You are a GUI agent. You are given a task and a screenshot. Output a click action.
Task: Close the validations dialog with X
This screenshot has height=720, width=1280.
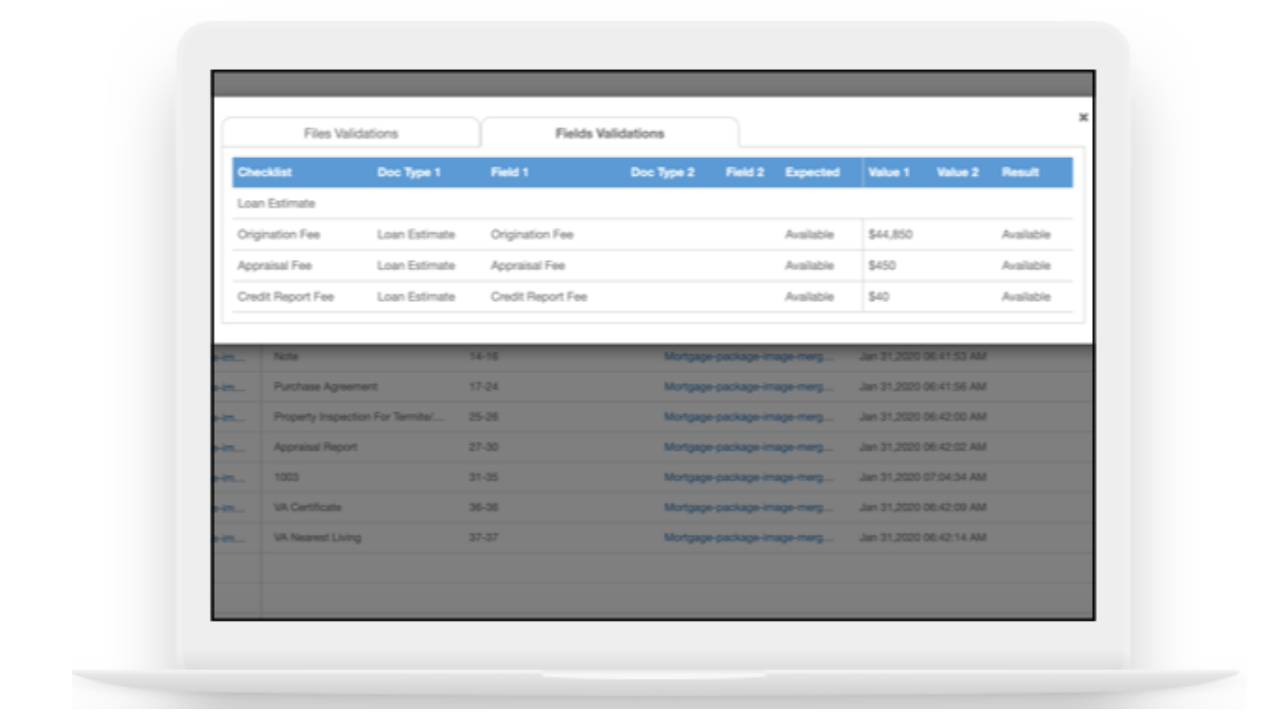tap(1083, 117)
